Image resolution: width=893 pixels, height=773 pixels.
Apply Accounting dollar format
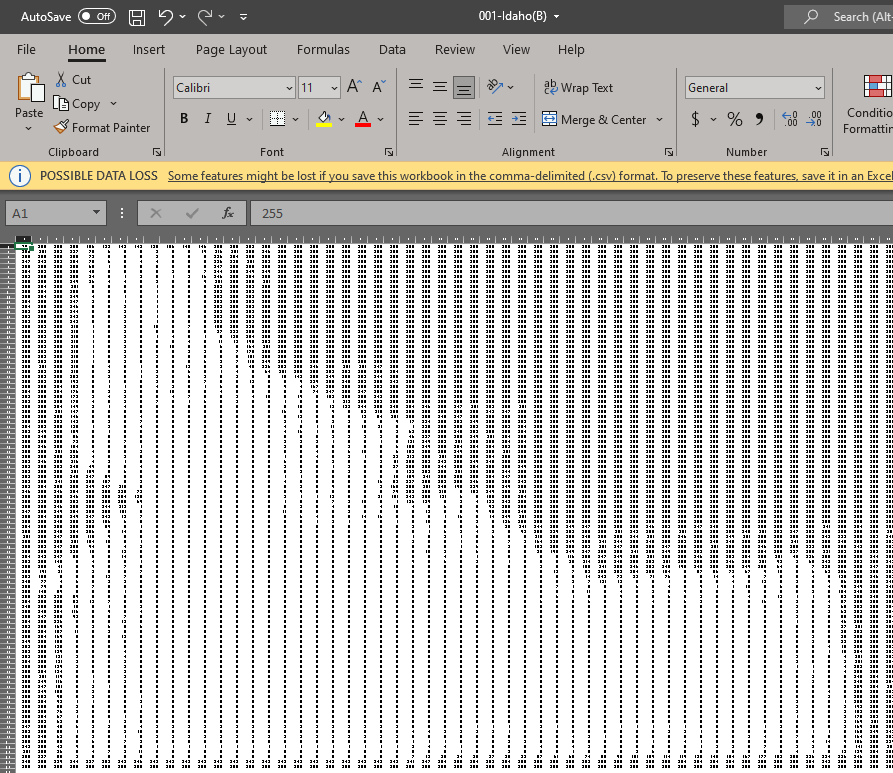point(695,119)
